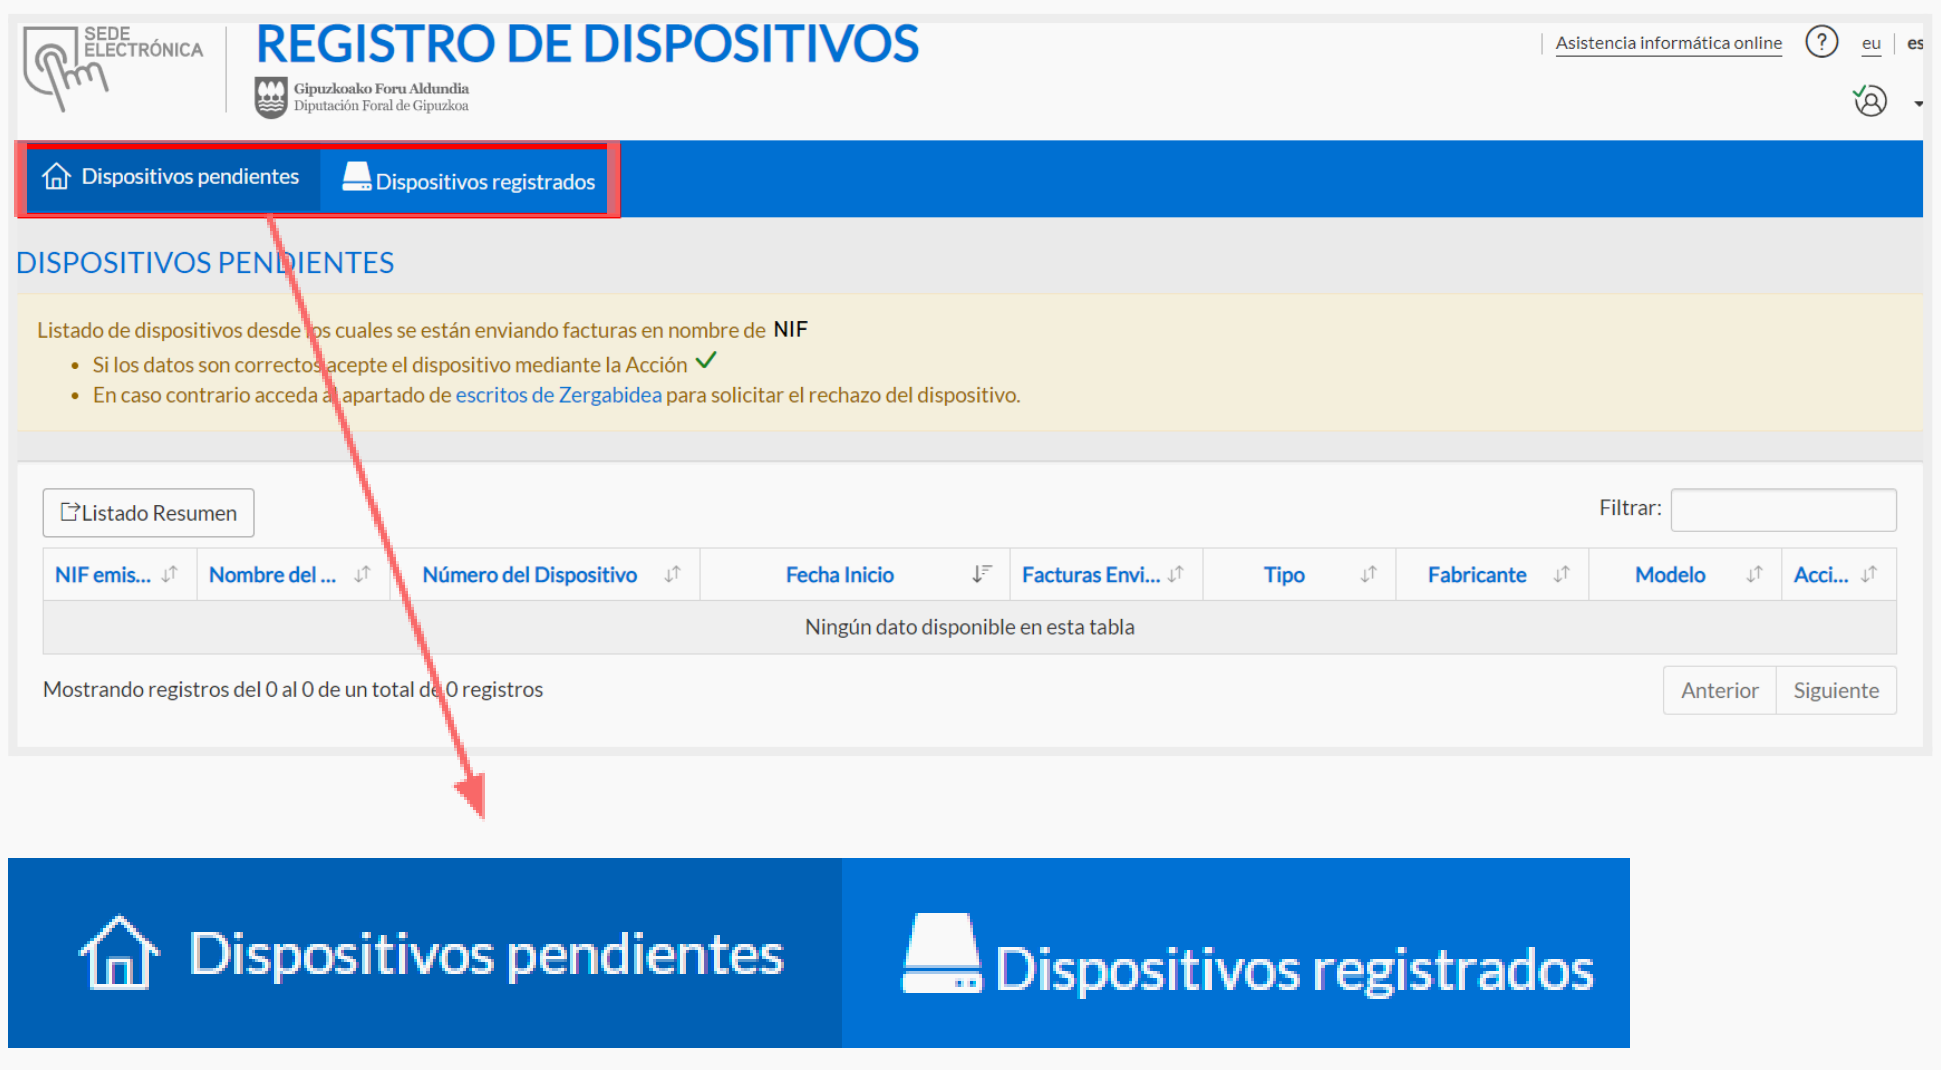Image resolution: width=1941 pixels, height=1070 pixels.
Task: Open Listado Resumen export button
Action: coord(148,513)
